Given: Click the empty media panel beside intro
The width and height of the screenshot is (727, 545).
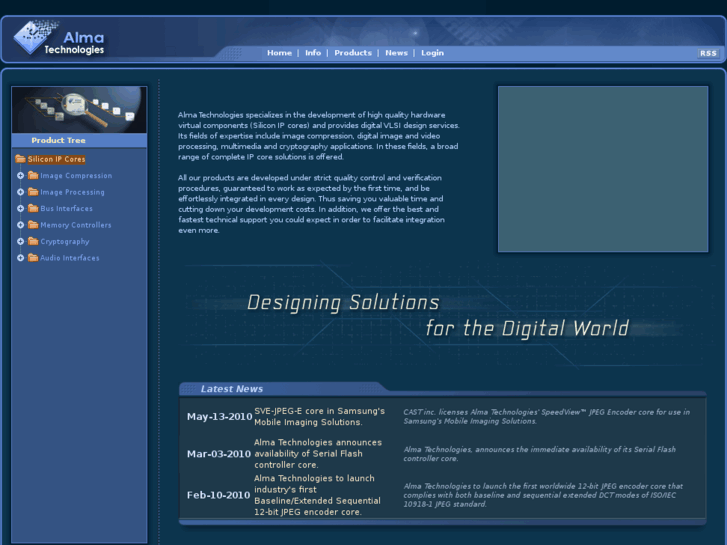Looking at the screenshot, I should (x=603, y=169).
